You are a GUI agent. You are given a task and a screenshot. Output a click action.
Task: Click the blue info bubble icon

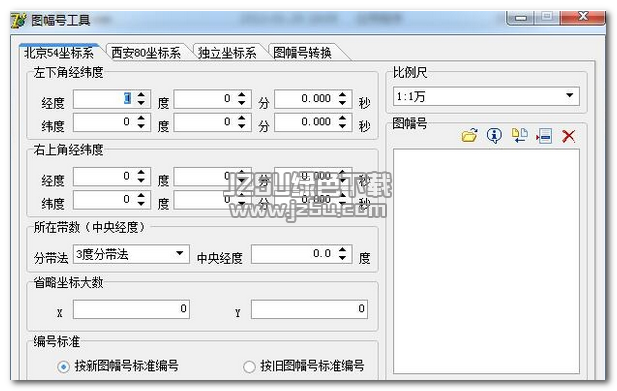[494, 136]
